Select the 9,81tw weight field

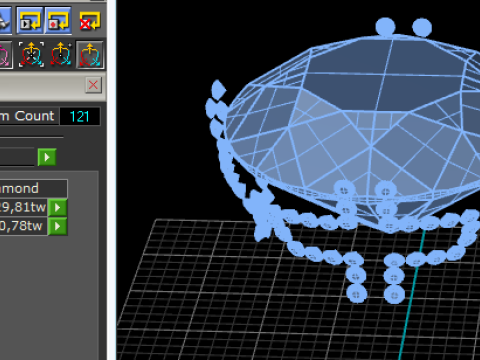[23, 207]
